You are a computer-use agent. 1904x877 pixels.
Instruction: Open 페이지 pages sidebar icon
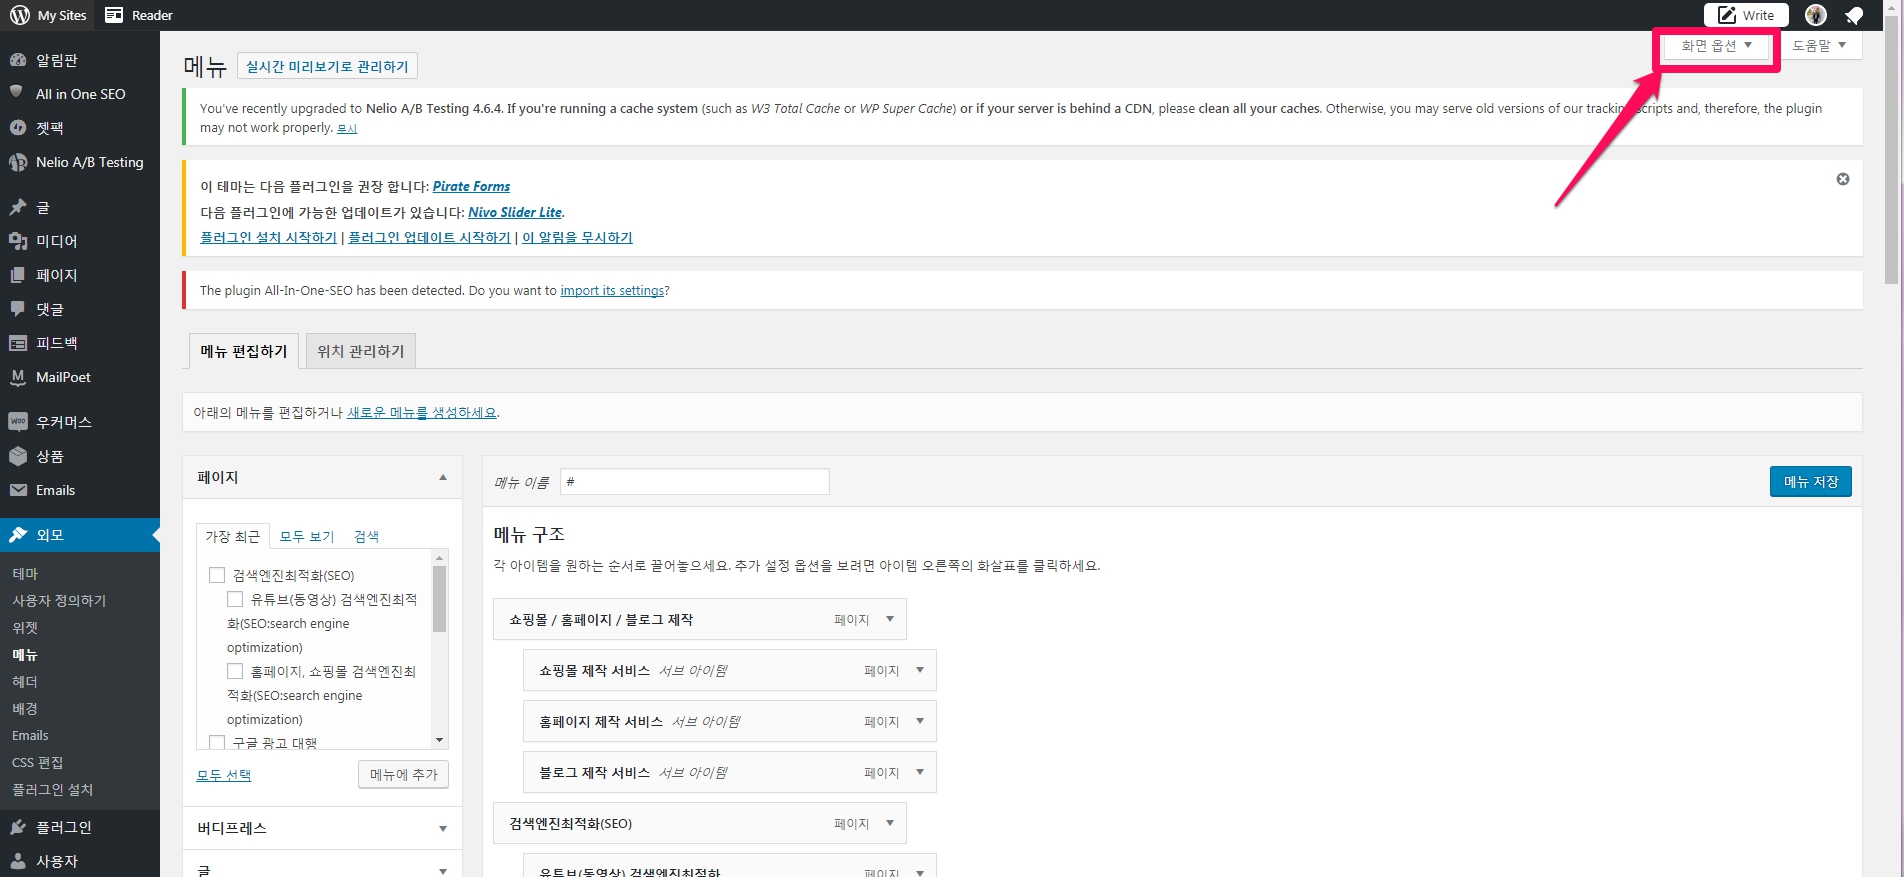(x=17, y=275)
